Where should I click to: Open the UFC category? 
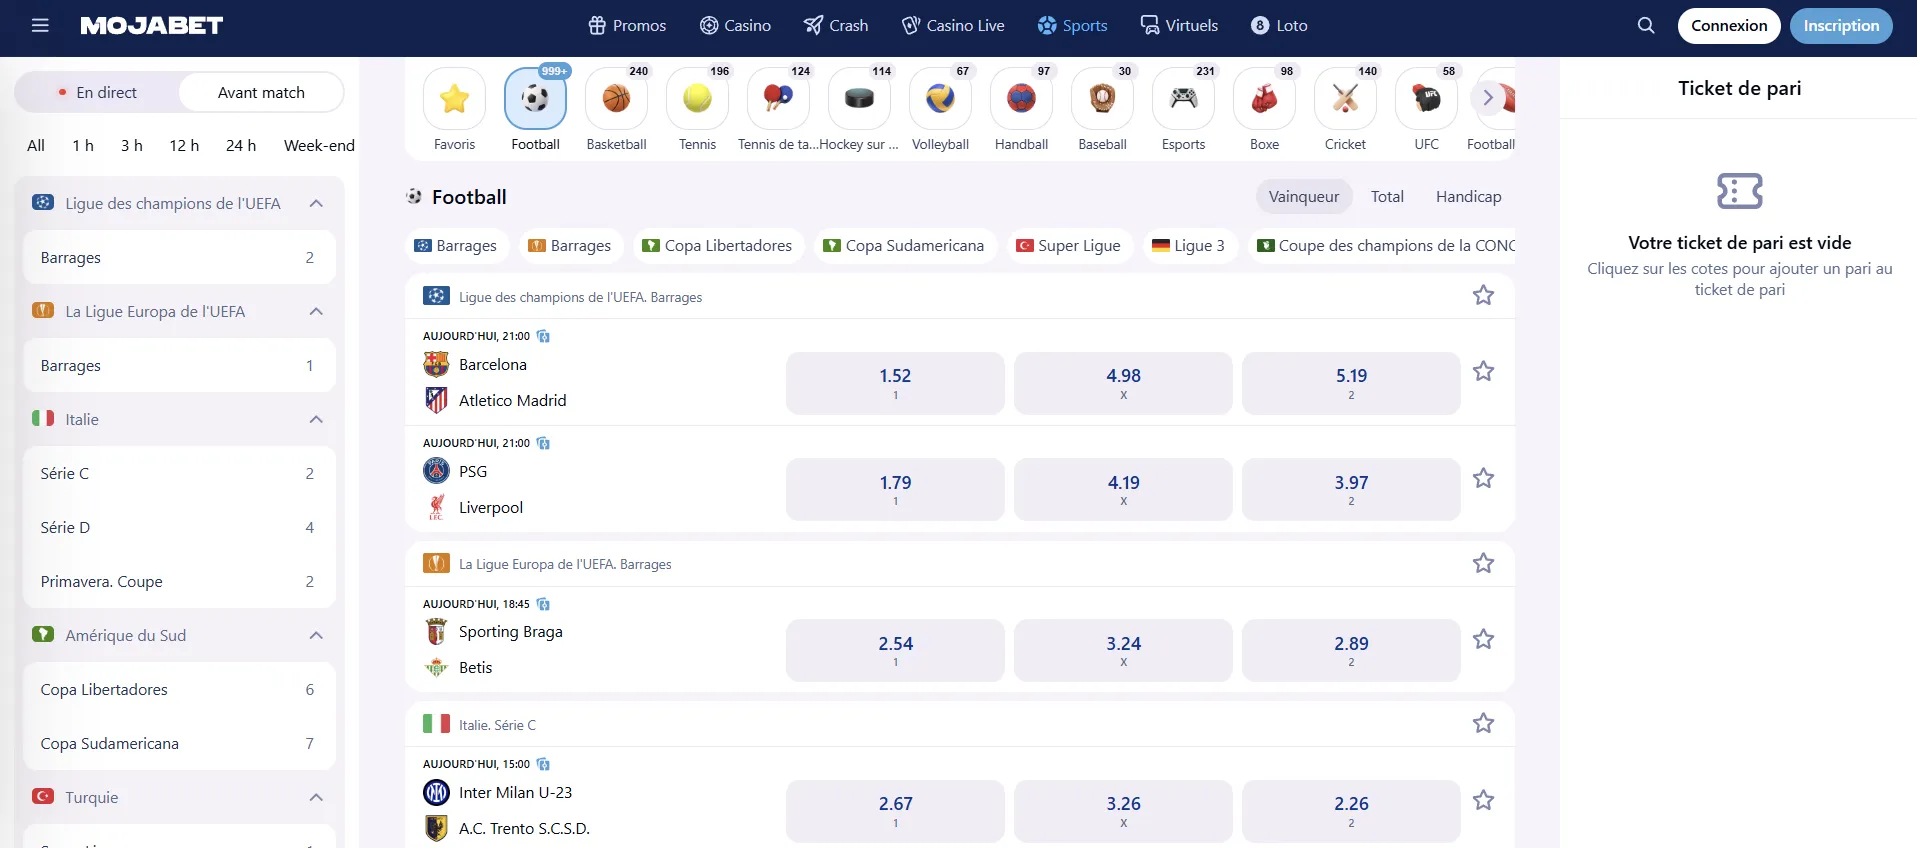(x=1425, y=98)
